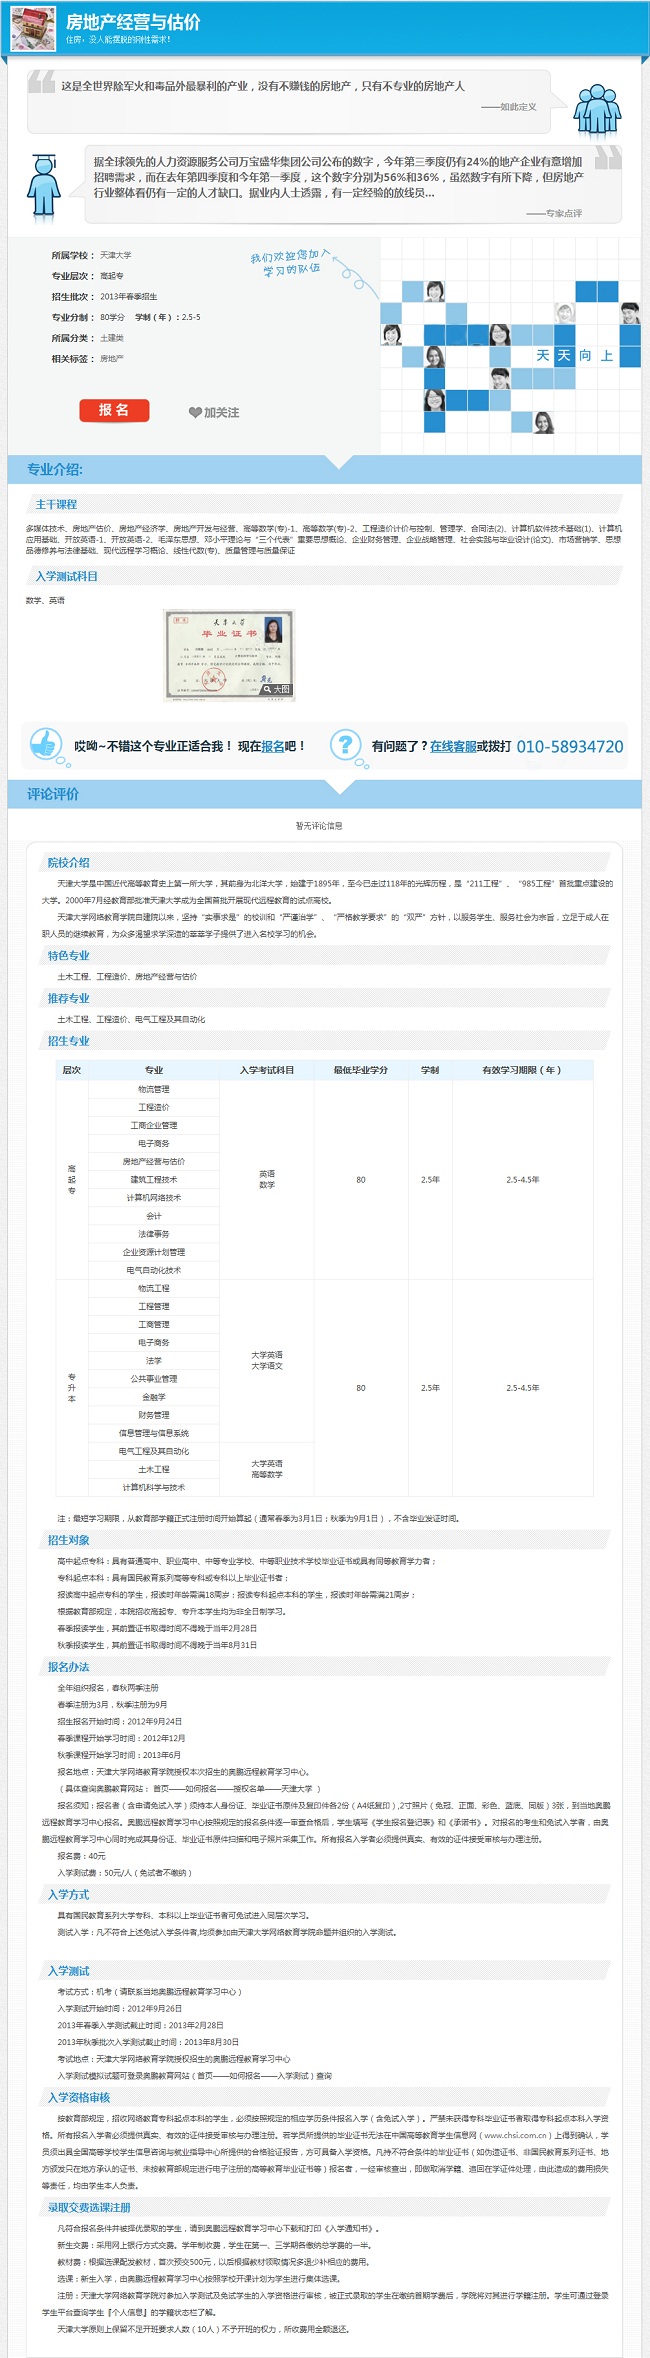Click the 天津大学 school name value
650x2358 pixels.
tap(116, 255)
